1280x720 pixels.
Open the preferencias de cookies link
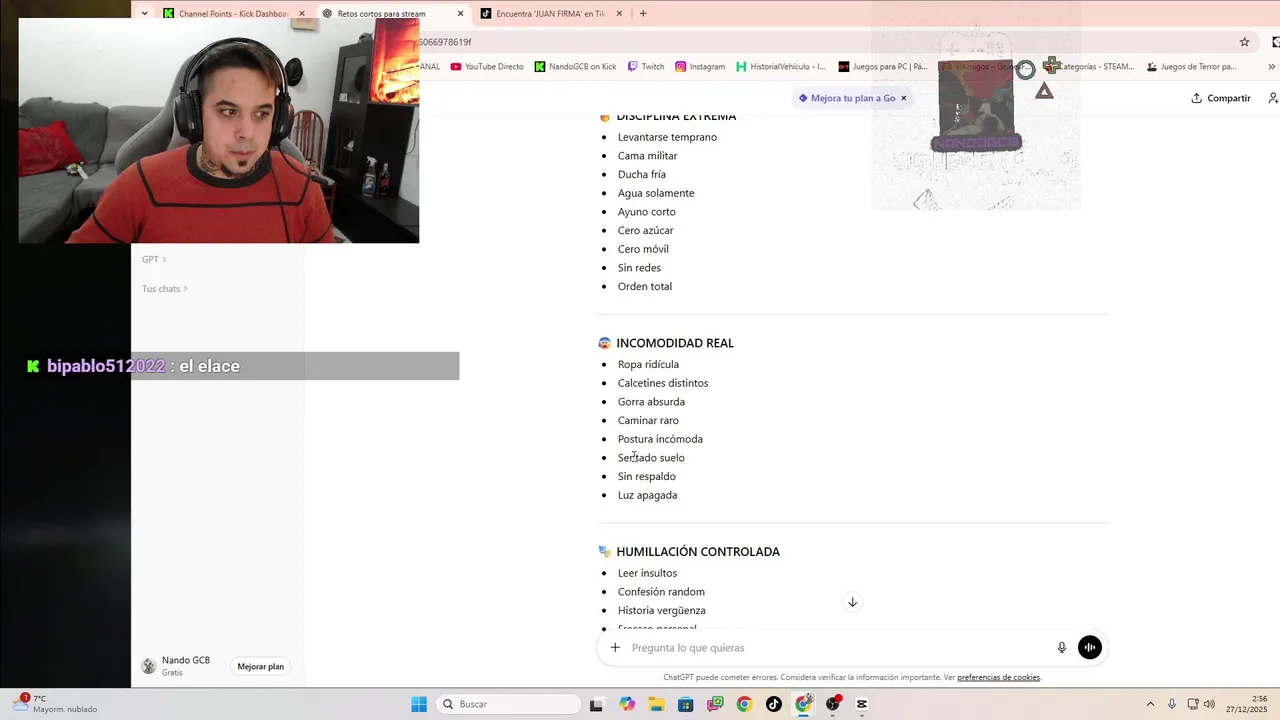pos(998,678)
